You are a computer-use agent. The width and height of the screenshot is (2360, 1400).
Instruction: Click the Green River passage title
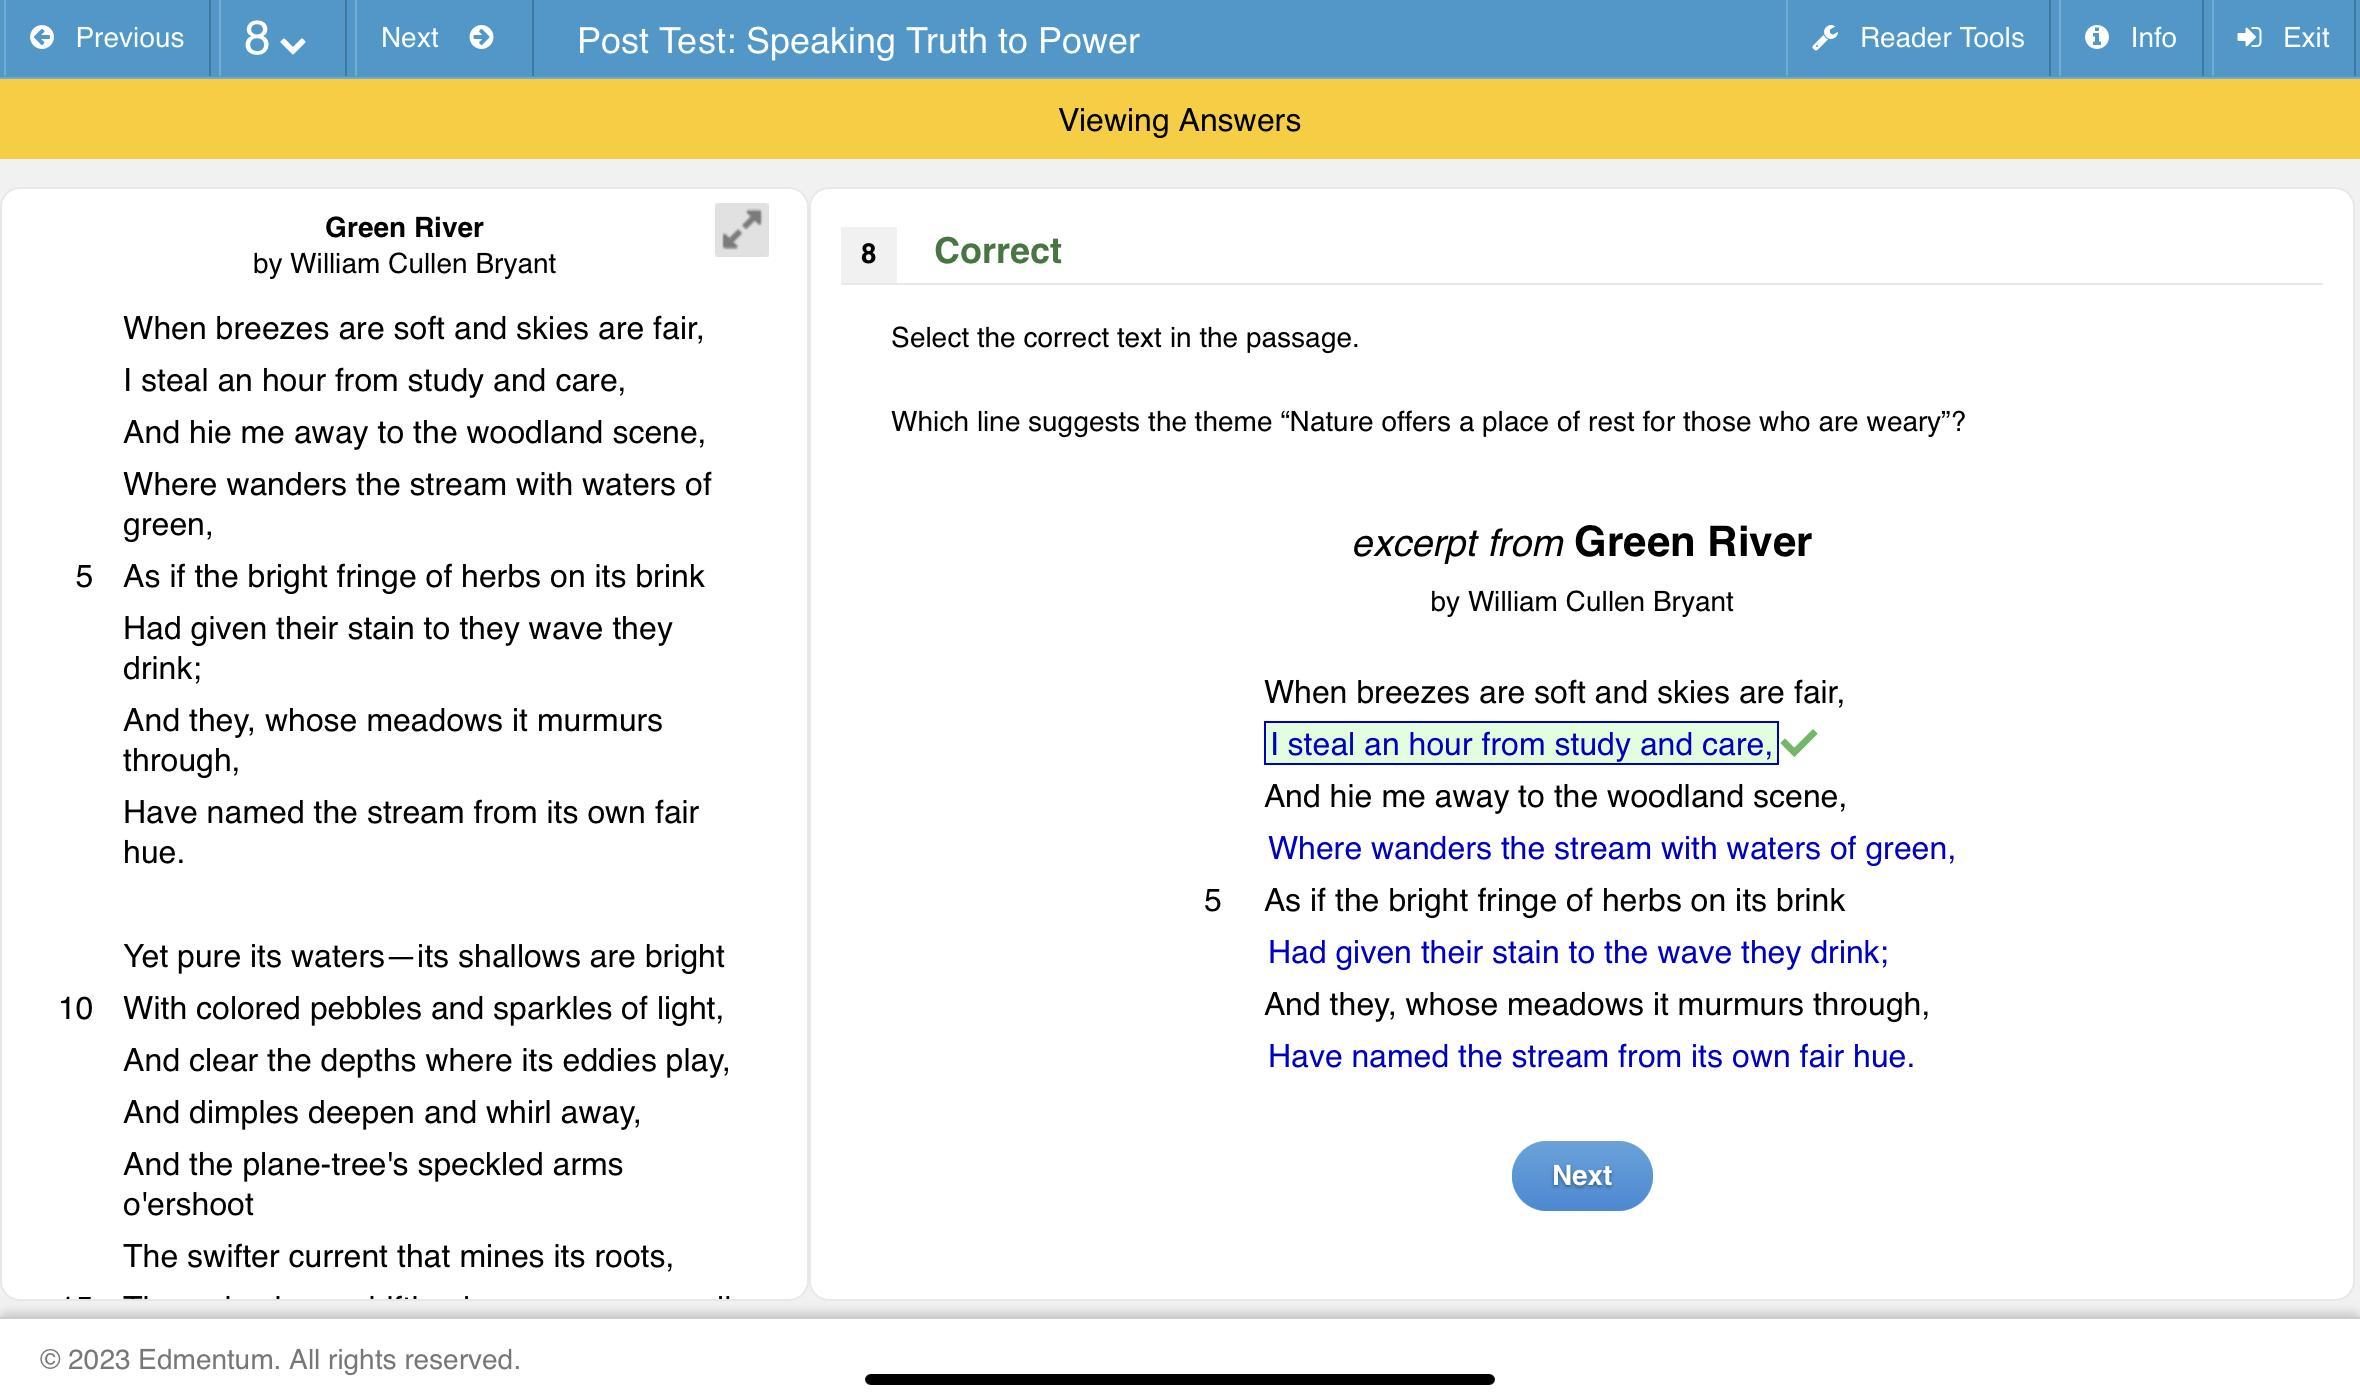pos(404,227)
